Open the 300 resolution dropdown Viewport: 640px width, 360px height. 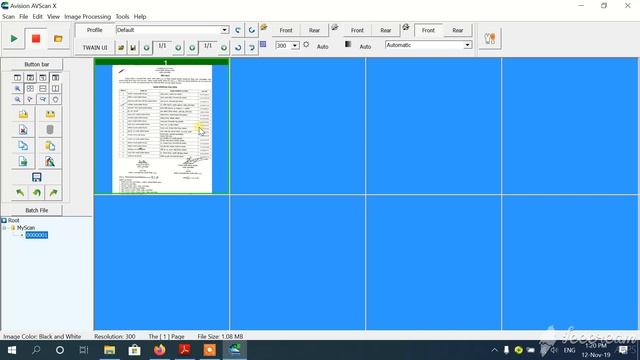pos(295,45)
